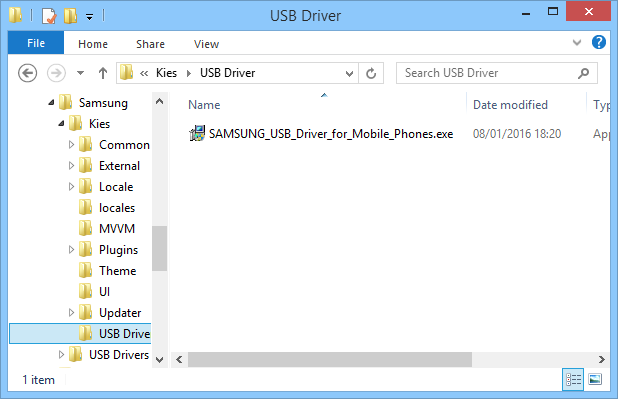Click the navigation pane vertical scrollbar thumb
The width and height of the screenshot is (618, 399).
tap(160, 248)
